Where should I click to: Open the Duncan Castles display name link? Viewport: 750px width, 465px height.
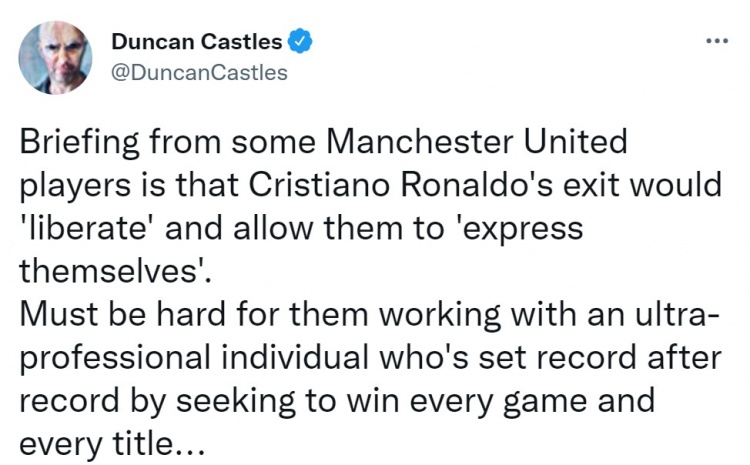(x=197, y=42)
